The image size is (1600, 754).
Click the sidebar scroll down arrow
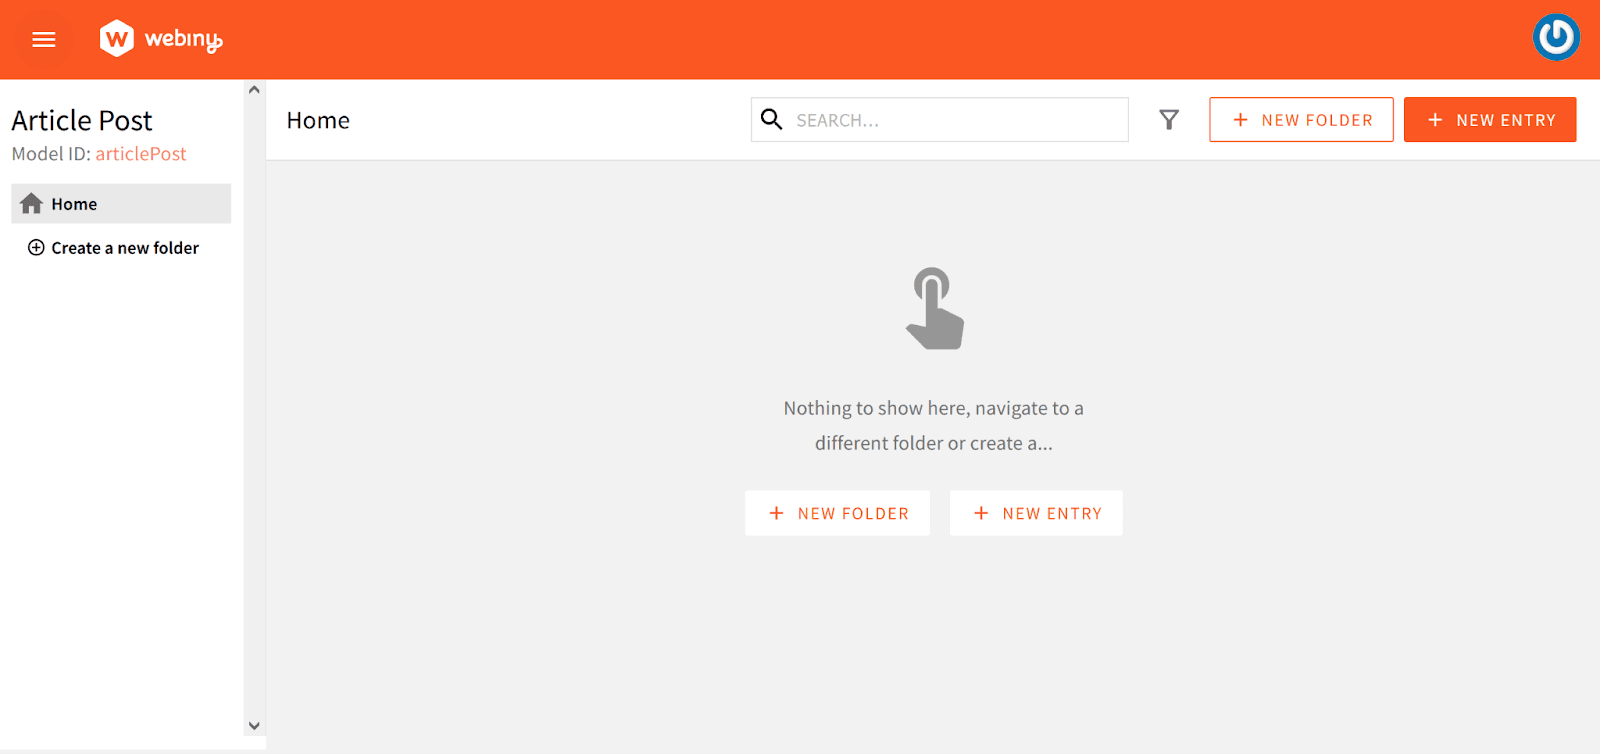(x=254, y=726)
